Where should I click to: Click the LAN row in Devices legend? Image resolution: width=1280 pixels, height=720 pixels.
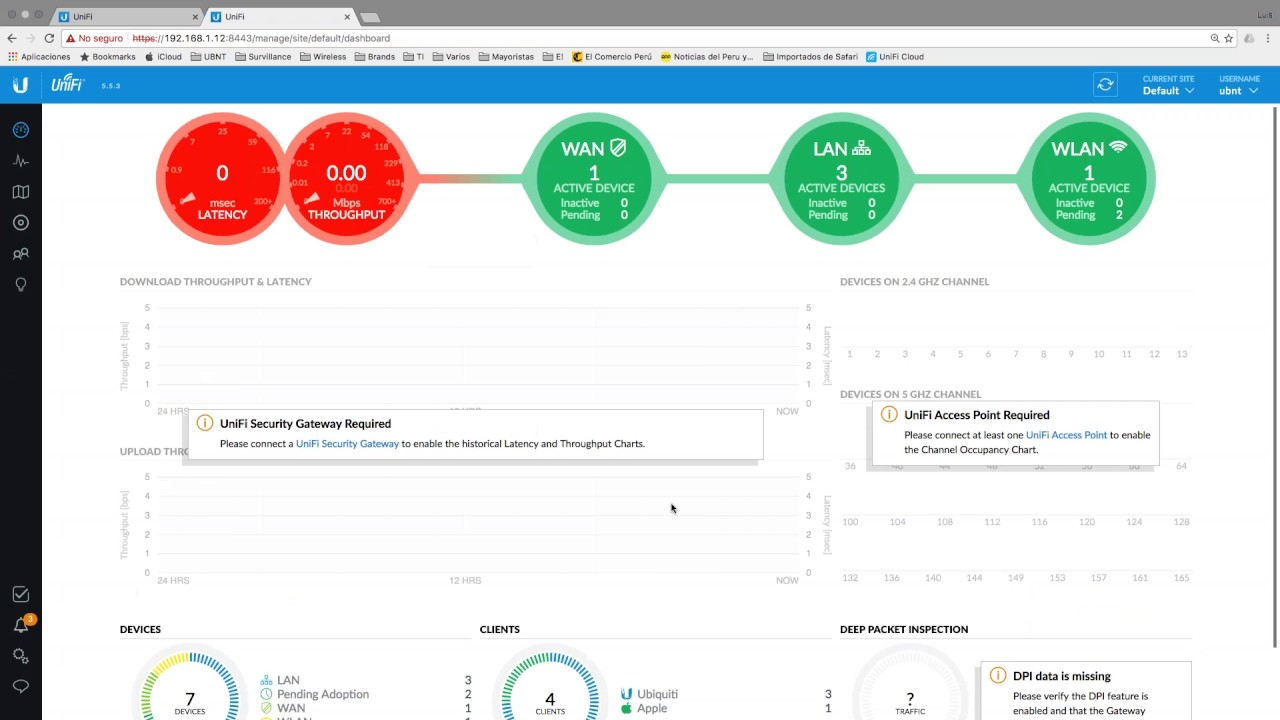coord(365,680)
